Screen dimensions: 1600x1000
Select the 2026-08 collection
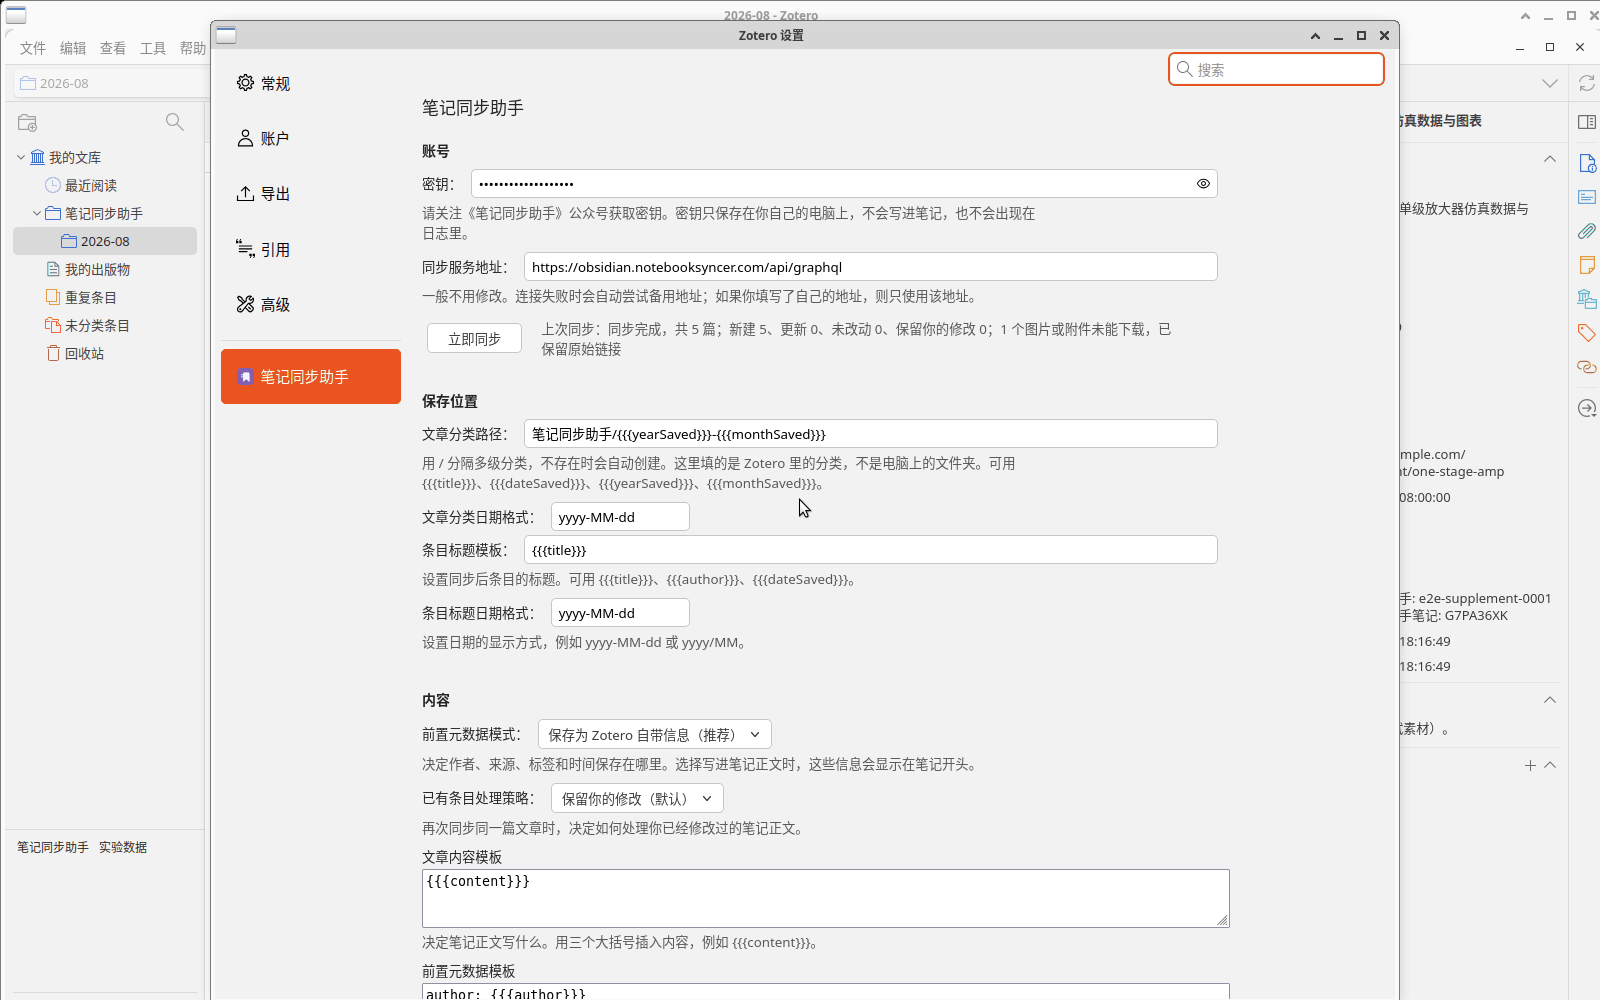point(105,241)
